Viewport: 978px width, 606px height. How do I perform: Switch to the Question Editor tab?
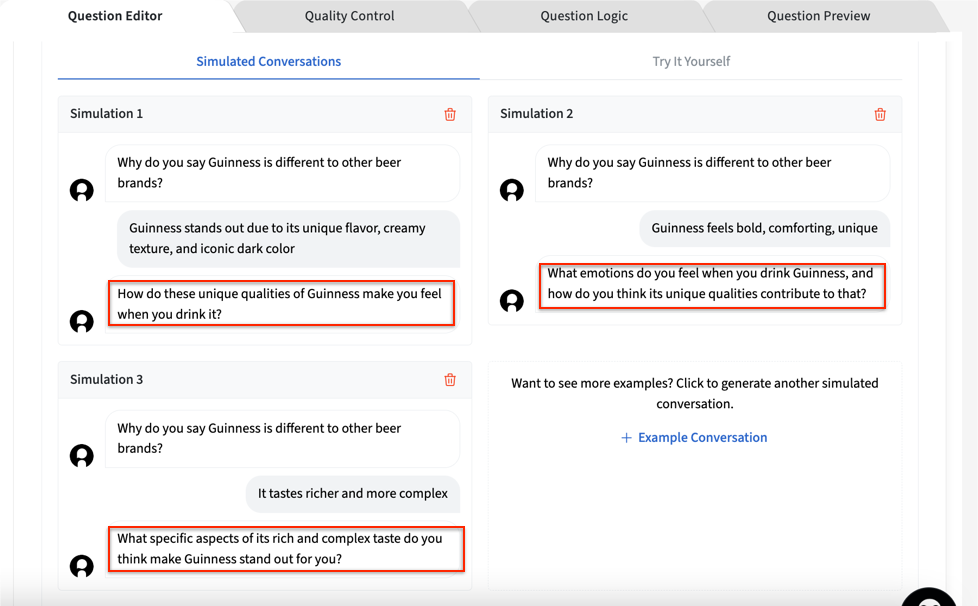coord(115,16)
